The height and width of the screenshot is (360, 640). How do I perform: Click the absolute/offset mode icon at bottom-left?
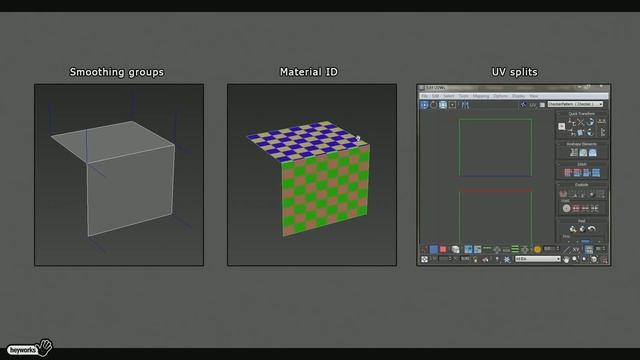424,259
